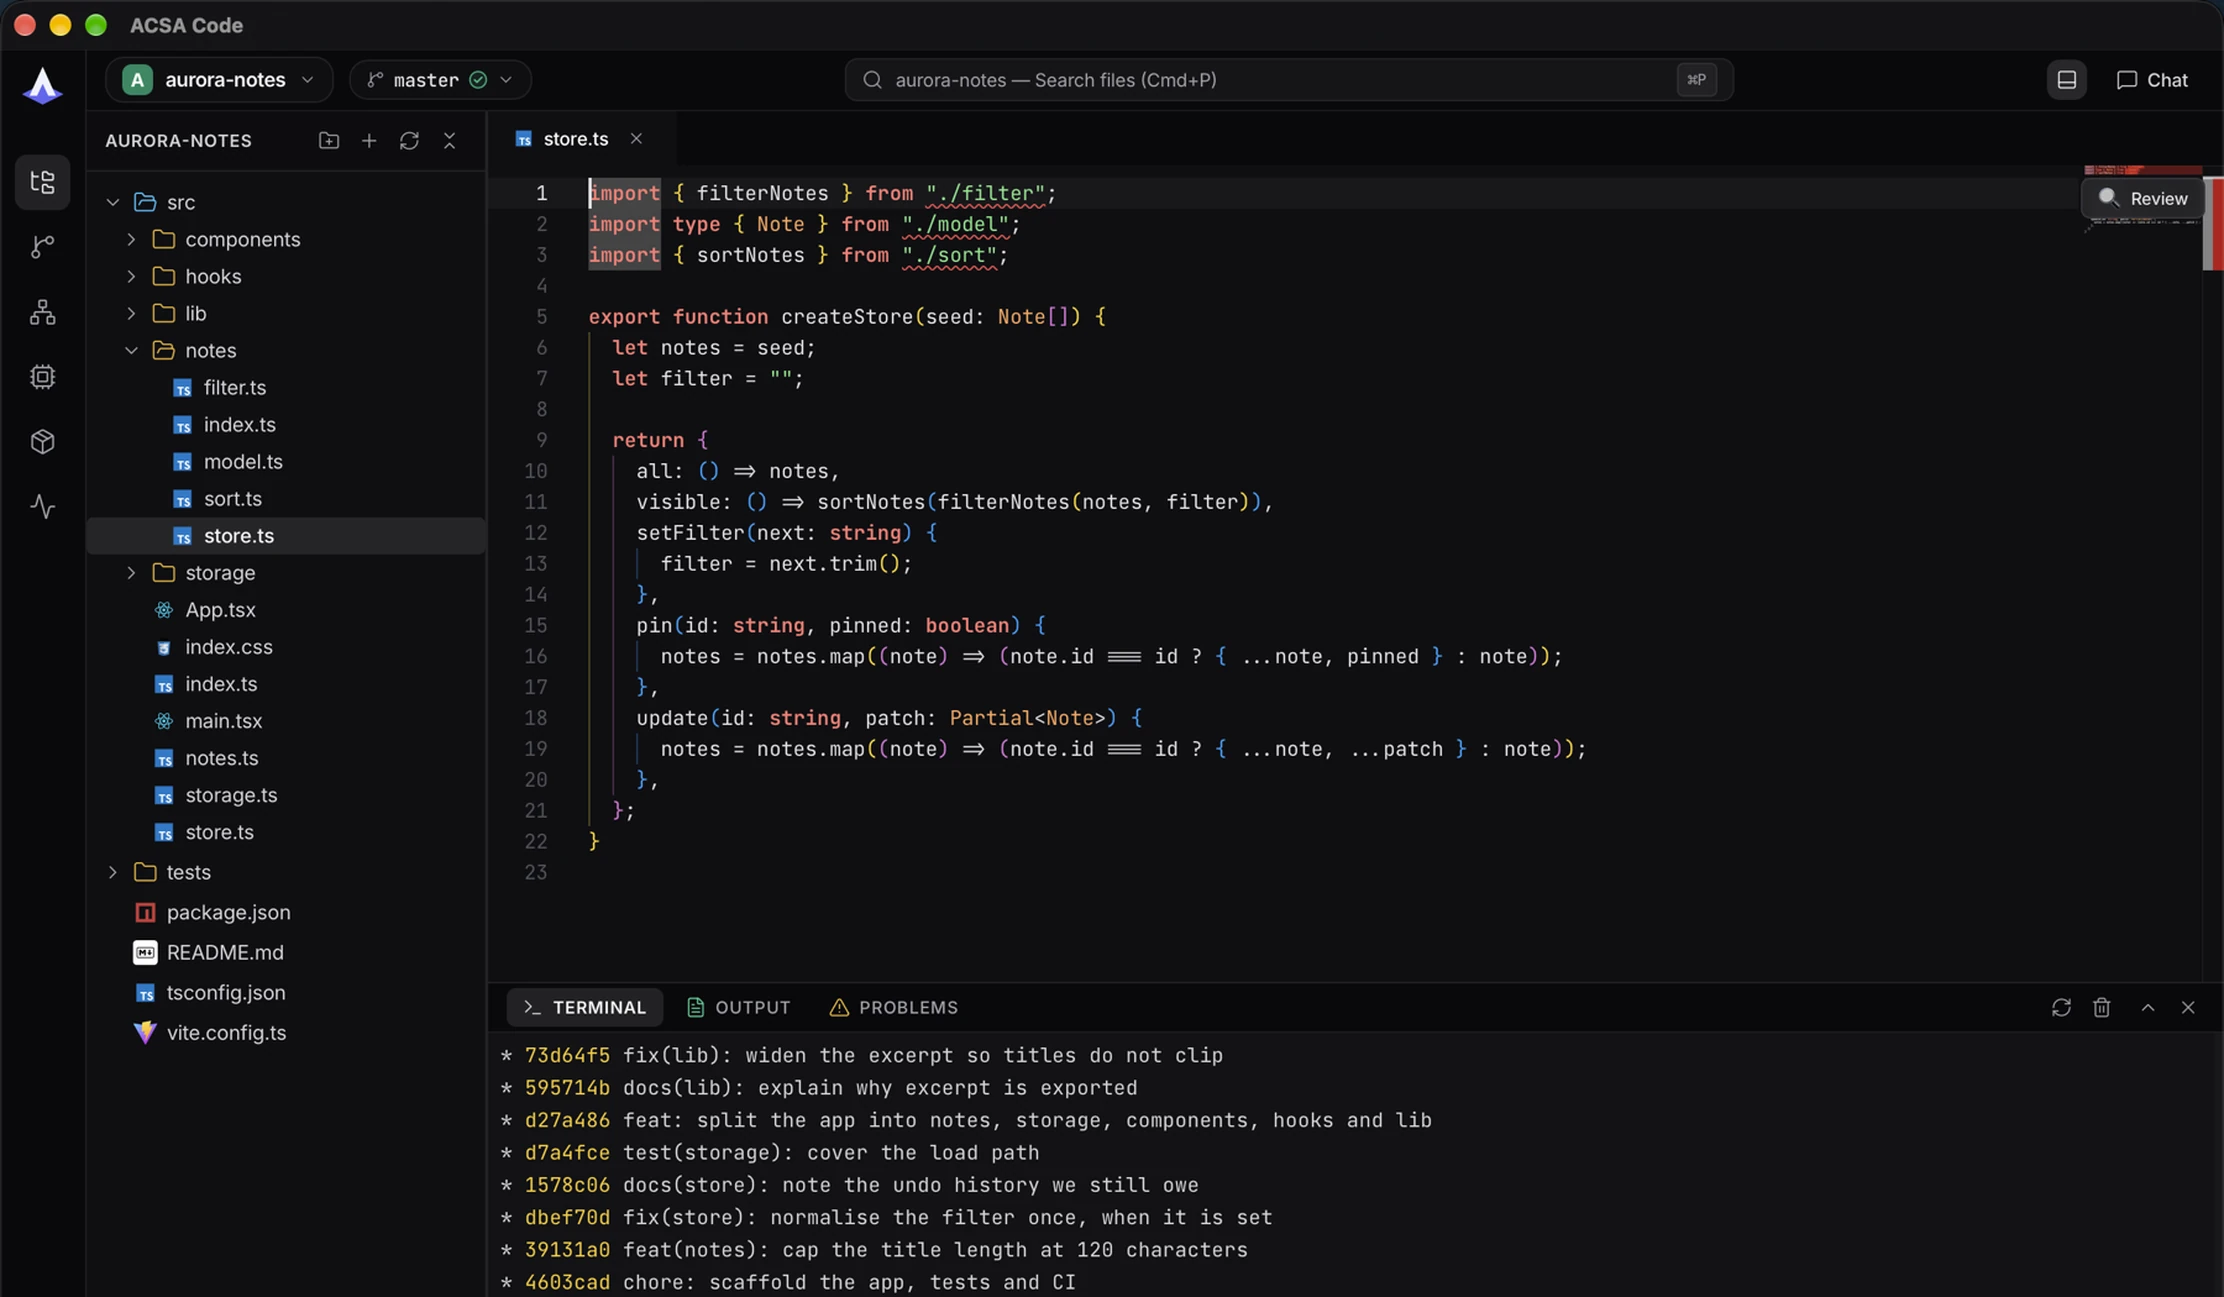This screenshot has height=1297, width=2224.
Task: Create a new file with plus icon
Action: [369, 141]
